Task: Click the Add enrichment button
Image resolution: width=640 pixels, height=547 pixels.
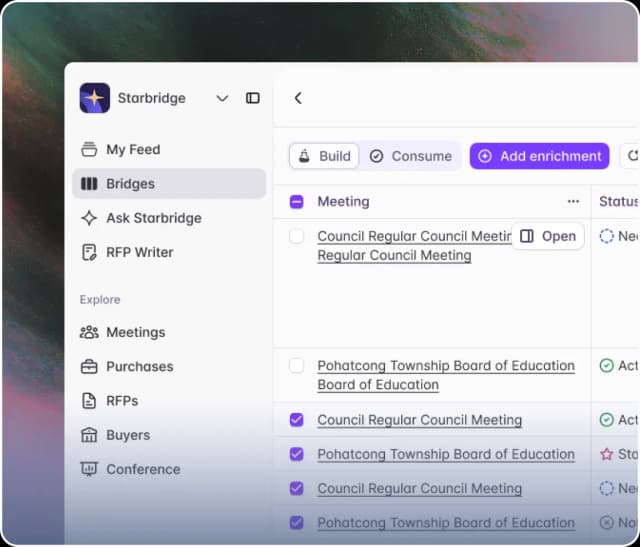Action: [x=539, y=156]
